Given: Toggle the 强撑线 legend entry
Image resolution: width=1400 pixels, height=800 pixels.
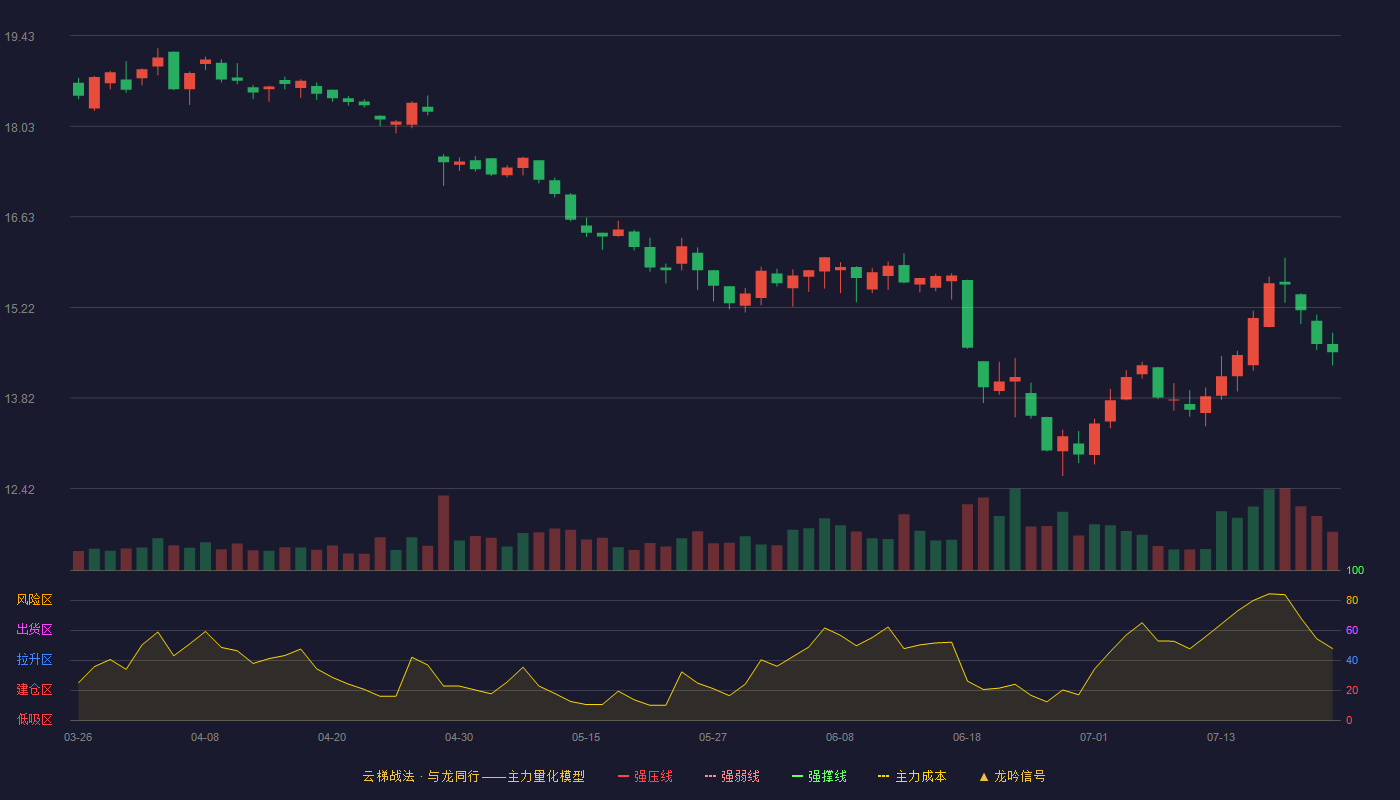Looking at the screenshot, I should [x=819, y=776].
